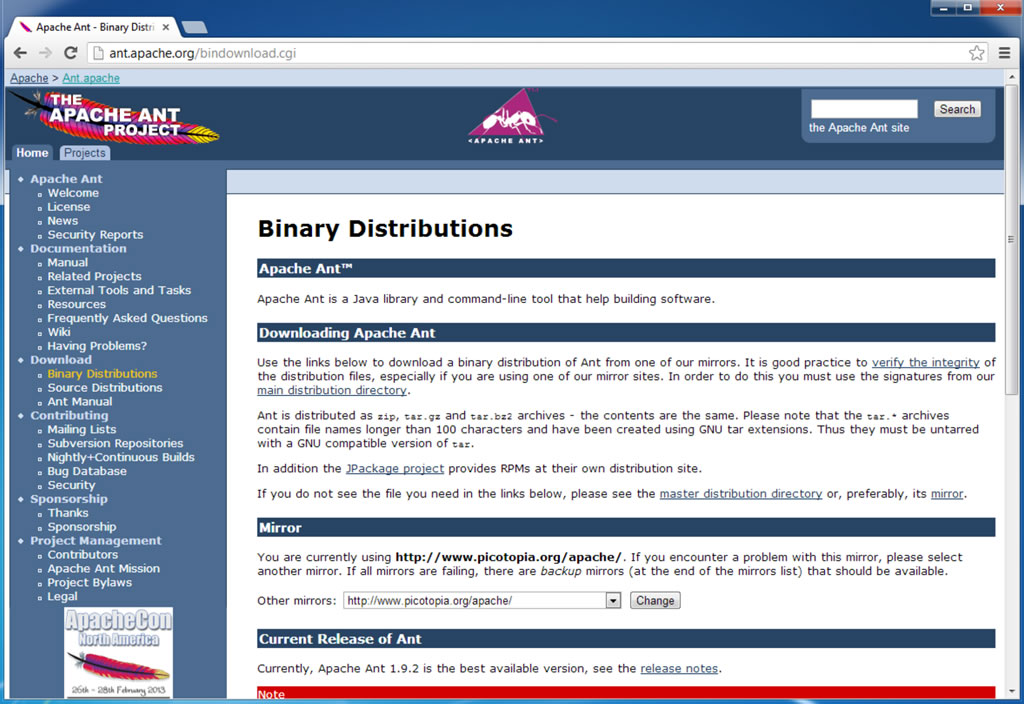This screenshot has width=1024, height=704.
Task: Open the Thanks sidebar link
Action: click(x=68, y=513)
